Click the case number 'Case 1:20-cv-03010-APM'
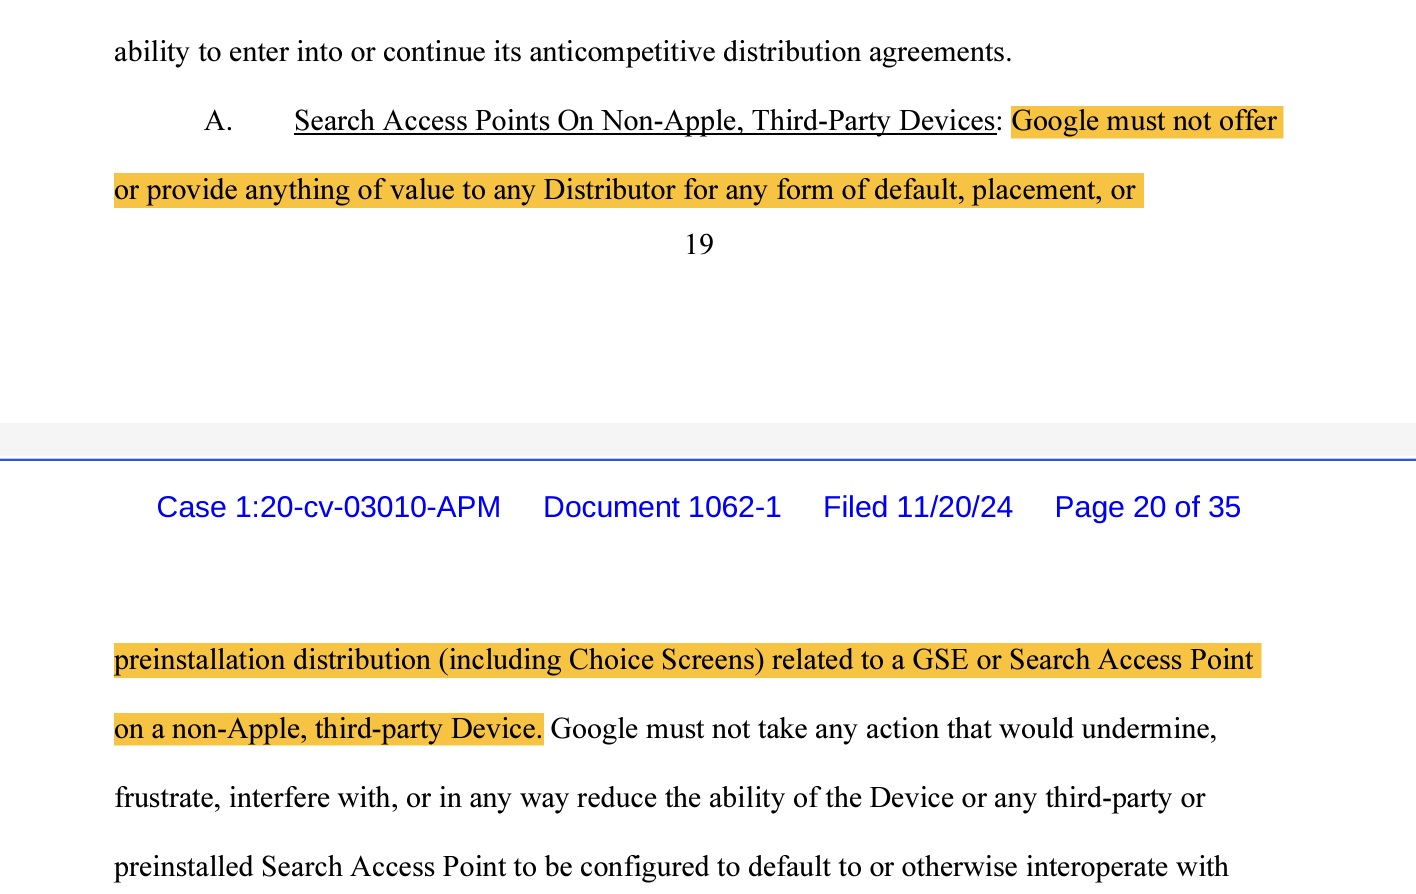This screenshot has height=894, width=1416. tap(329, 507)
